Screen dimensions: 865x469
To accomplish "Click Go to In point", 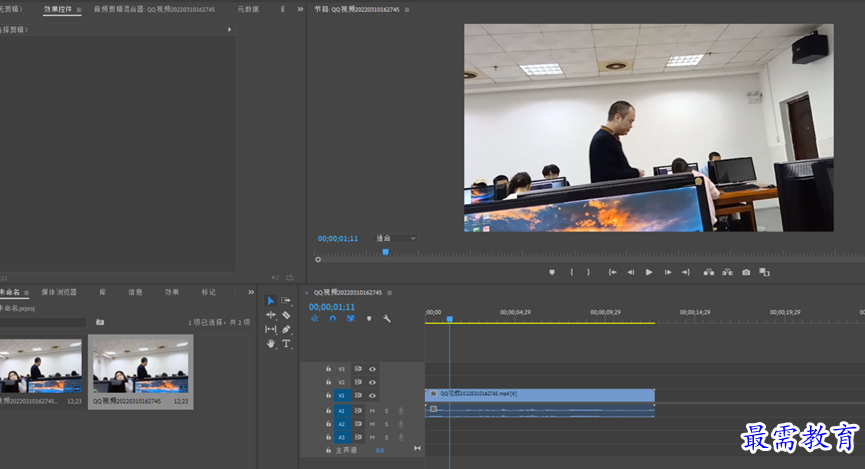I will coord(612,272).
